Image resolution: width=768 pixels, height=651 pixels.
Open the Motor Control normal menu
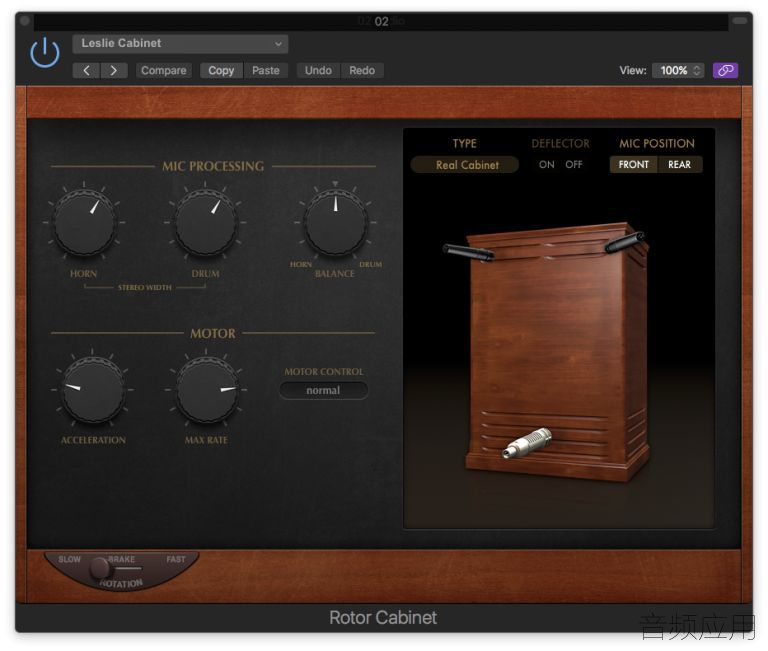(x=323, y=390)
